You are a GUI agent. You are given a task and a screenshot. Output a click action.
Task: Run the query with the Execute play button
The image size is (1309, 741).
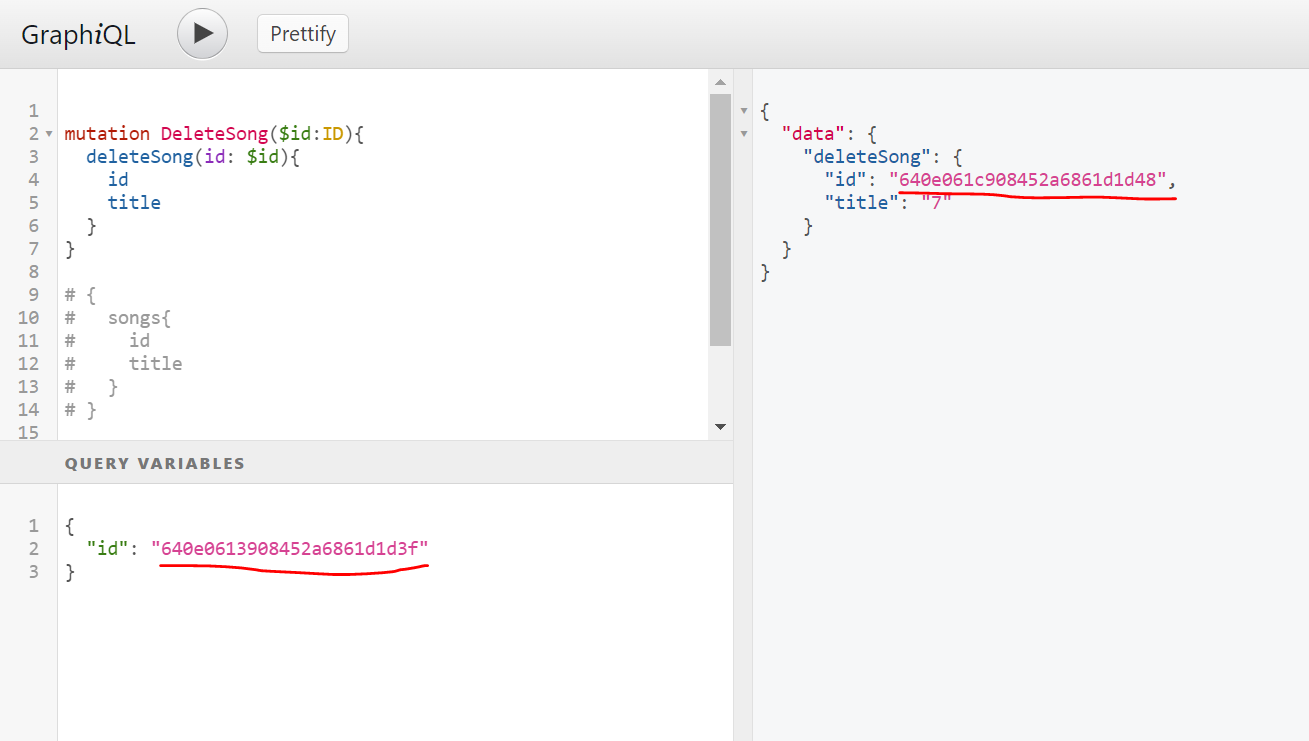203,33
